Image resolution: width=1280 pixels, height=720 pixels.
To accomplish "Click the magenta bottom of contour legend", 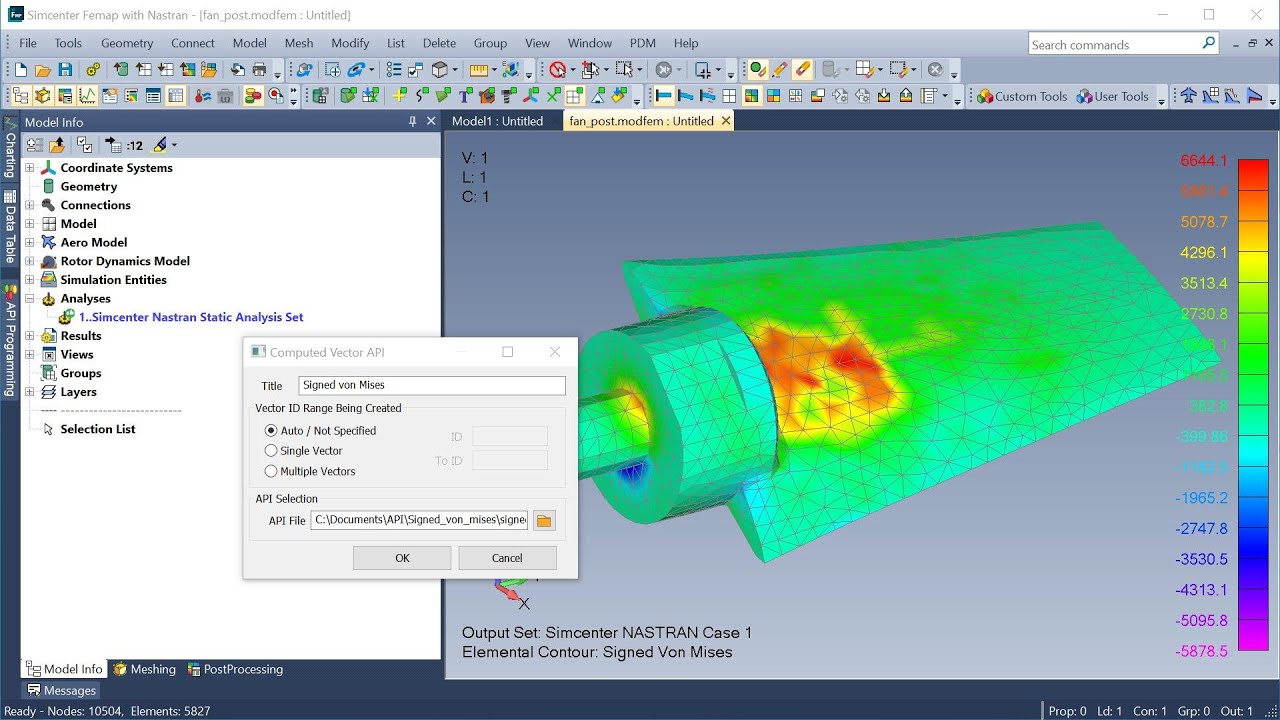I will pyautogui.click(x=1253, y=636).
